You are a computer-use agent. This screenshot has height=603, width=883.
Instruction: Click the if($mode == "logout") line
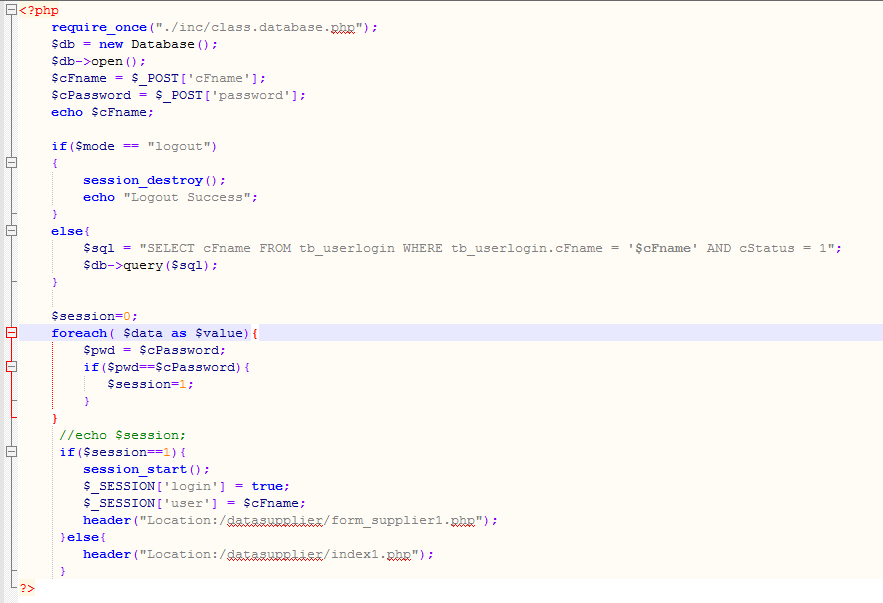point(134,146)
